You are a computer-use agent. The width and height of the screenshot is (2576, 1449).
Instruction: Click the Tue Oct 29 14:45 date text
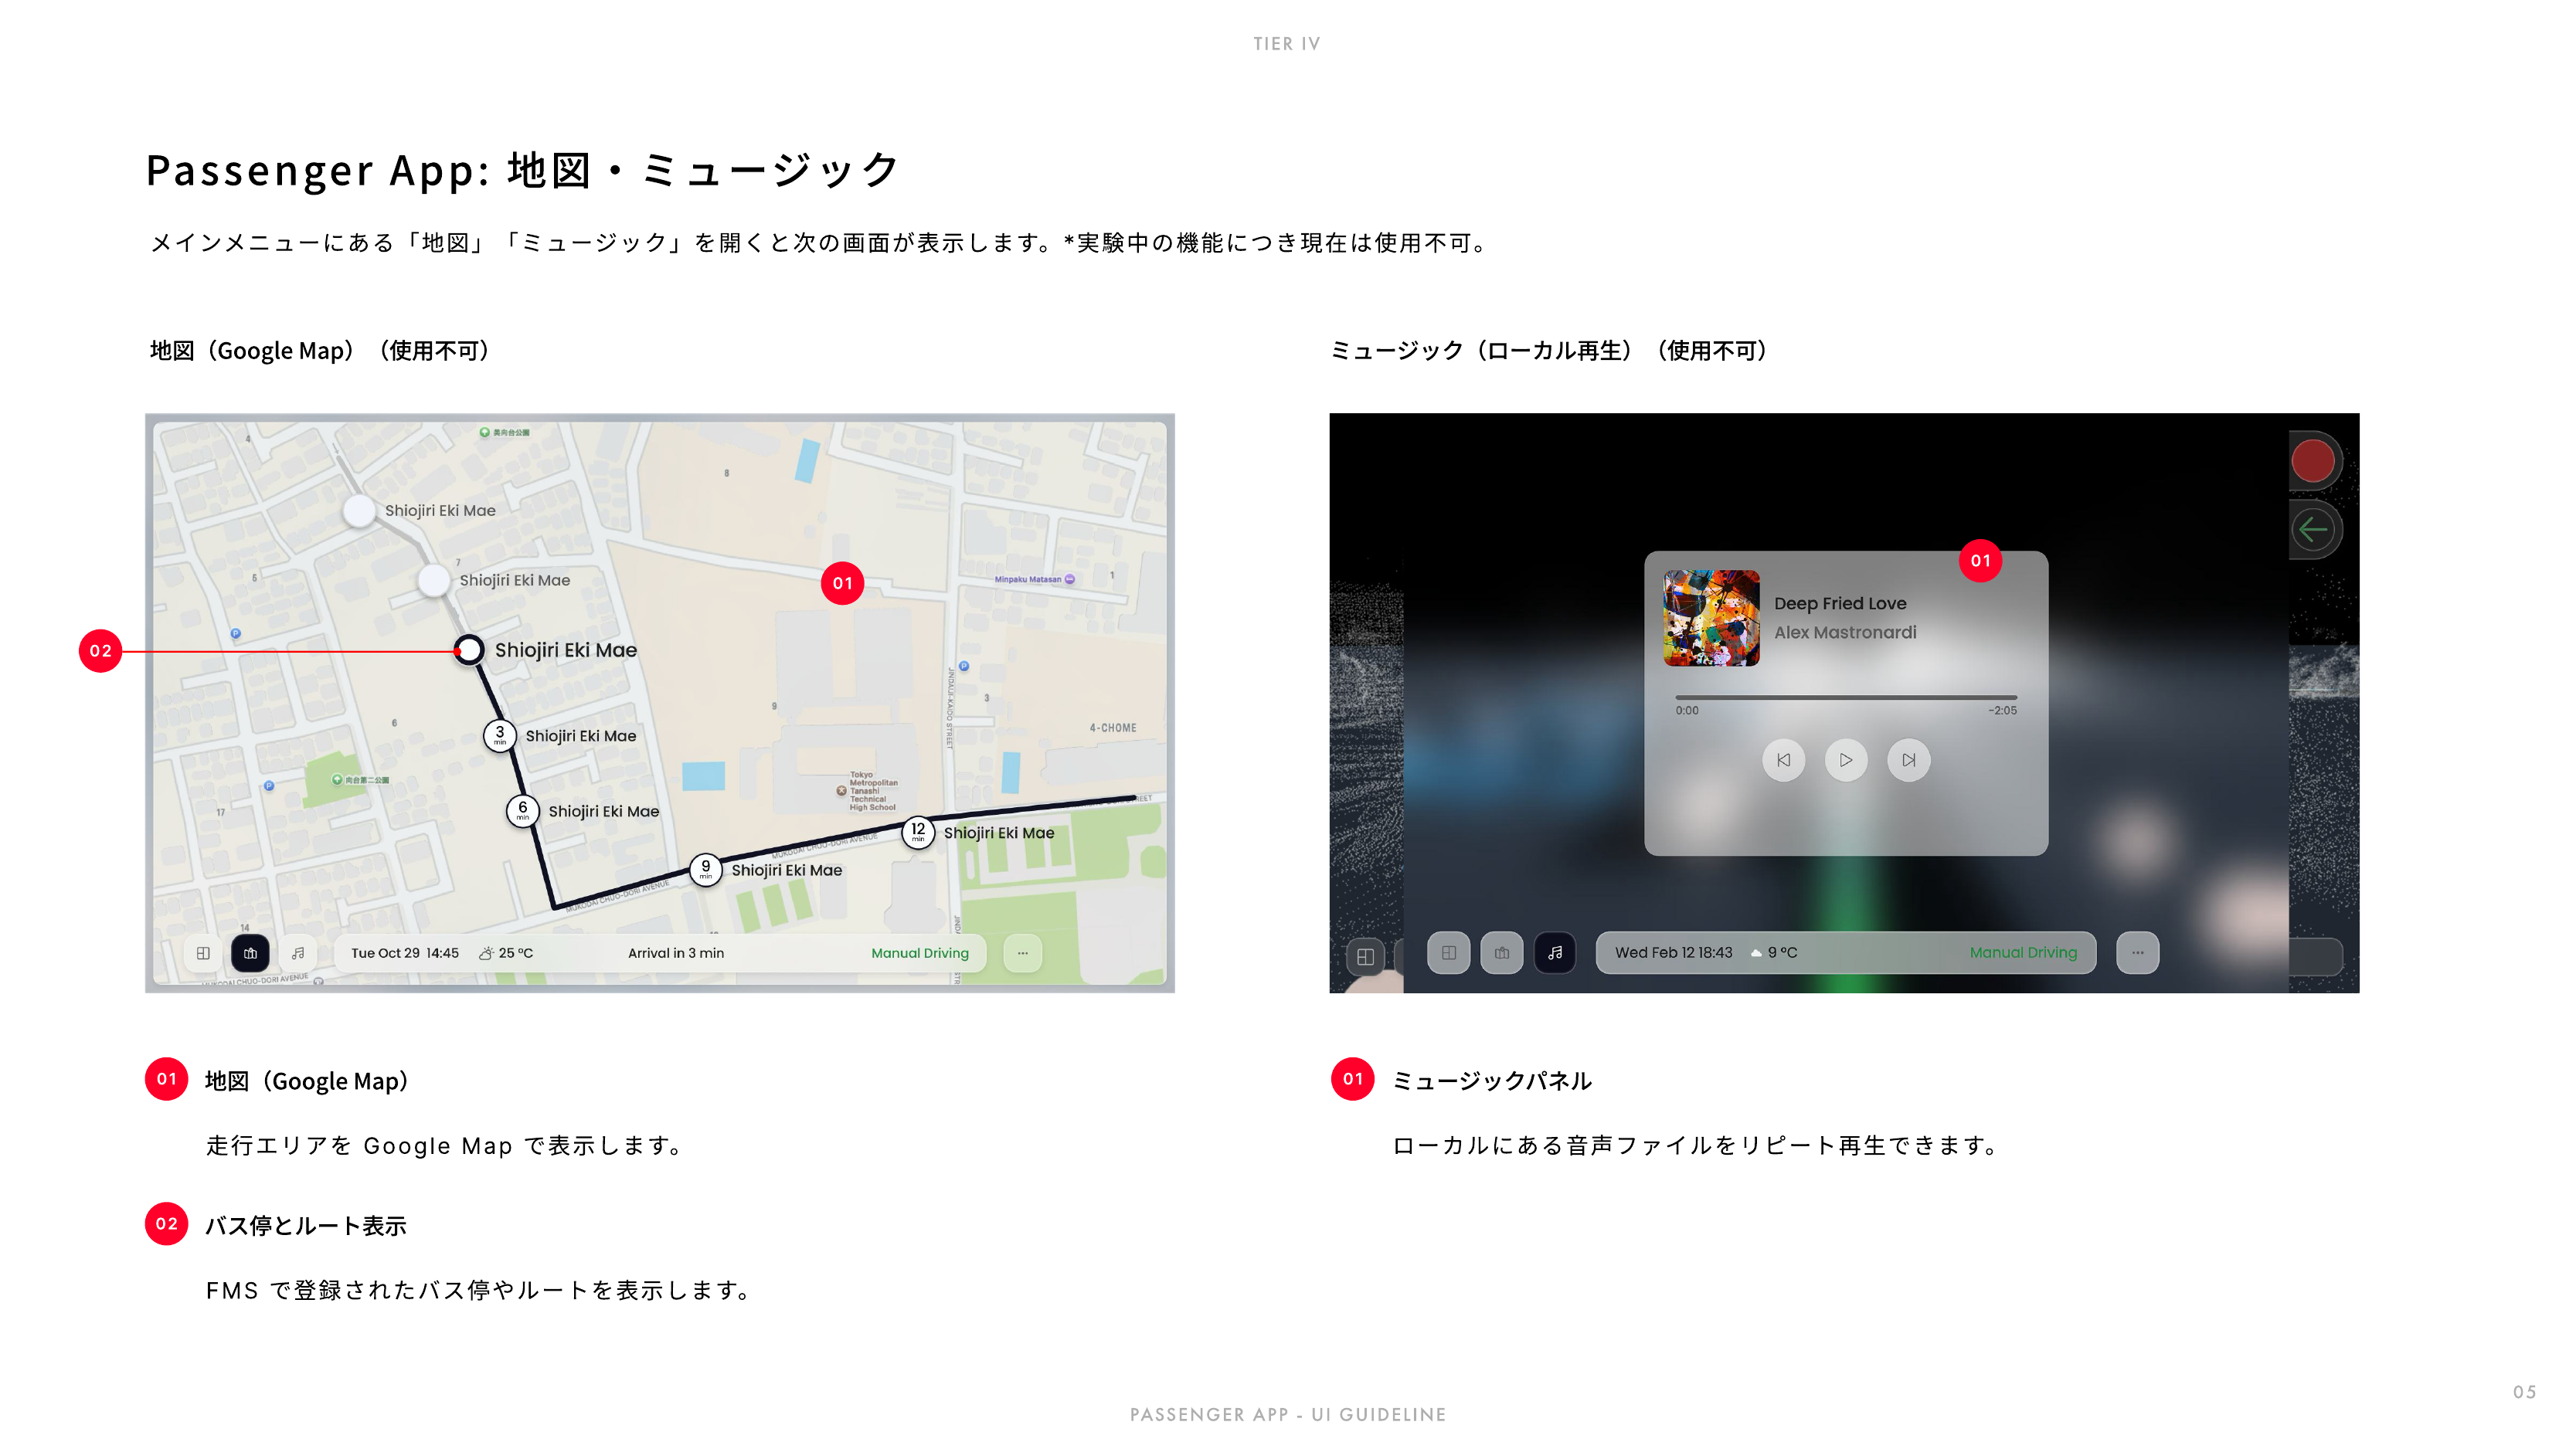(405, 953)
